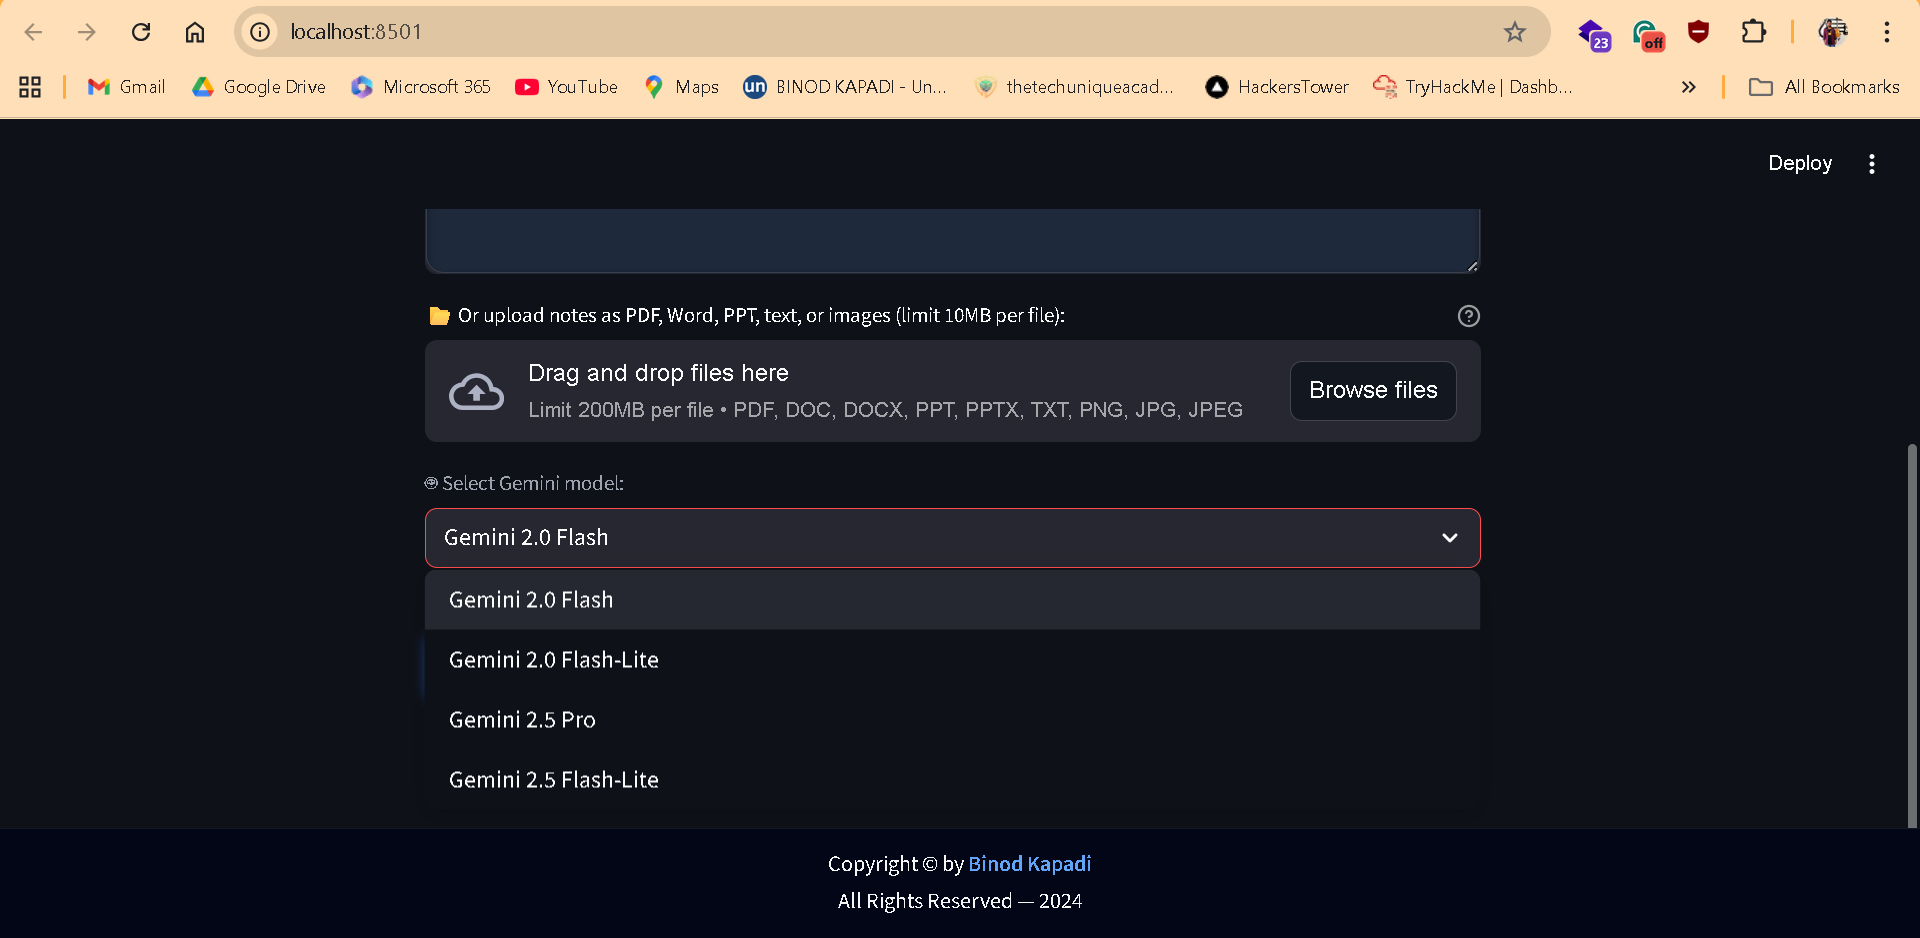Bookmark this page via the star icon
This screenshot has height=938, width=1920.
1515,31
